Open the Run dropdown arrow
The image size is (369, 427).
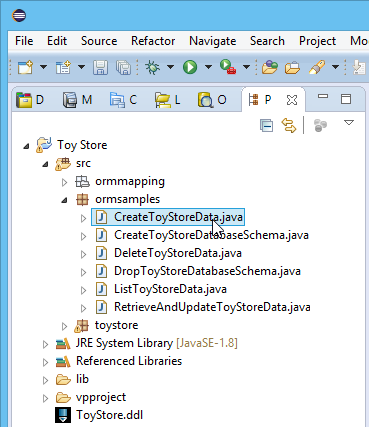(x=208, y=67)
